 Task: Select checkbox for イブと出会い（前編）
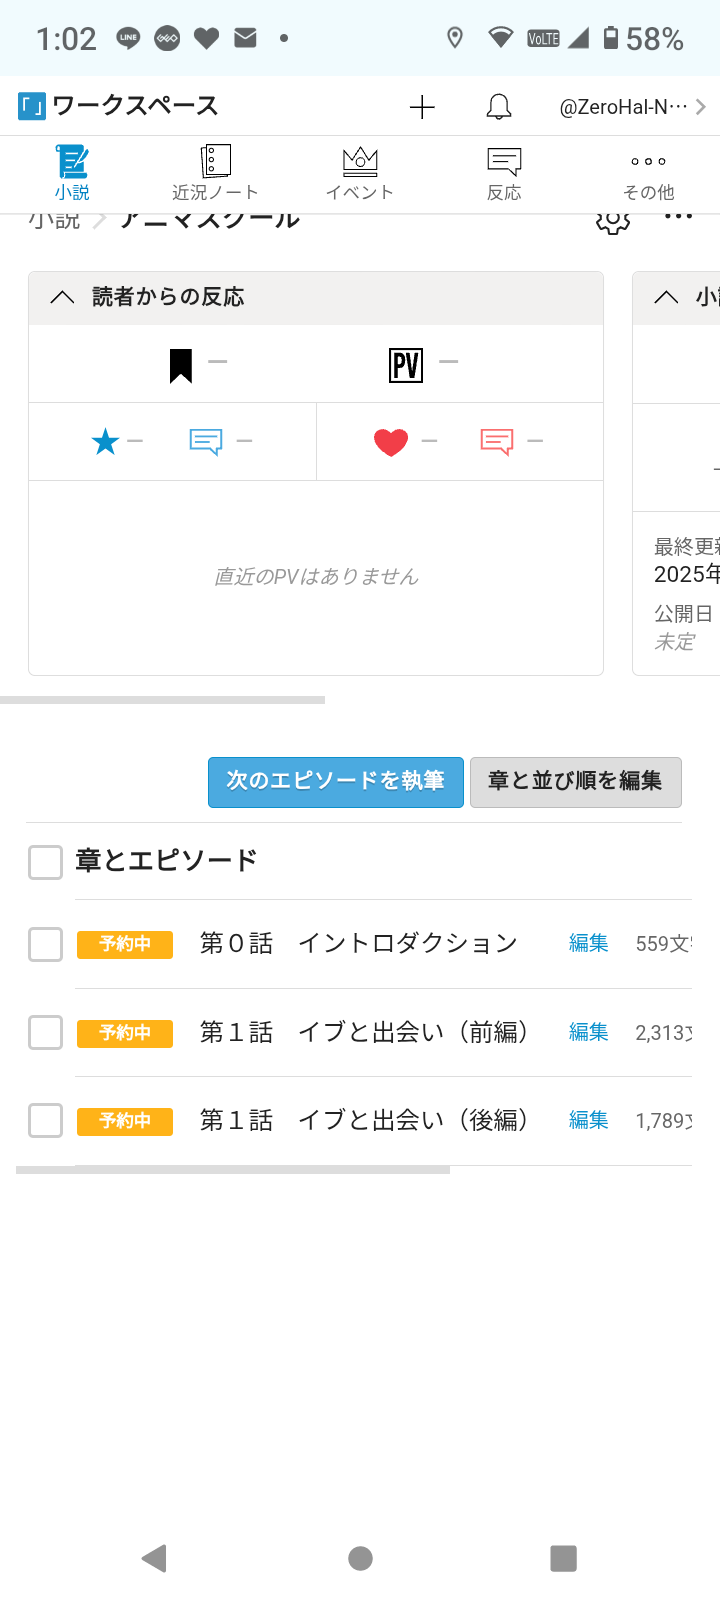(x=46, y=1032)
